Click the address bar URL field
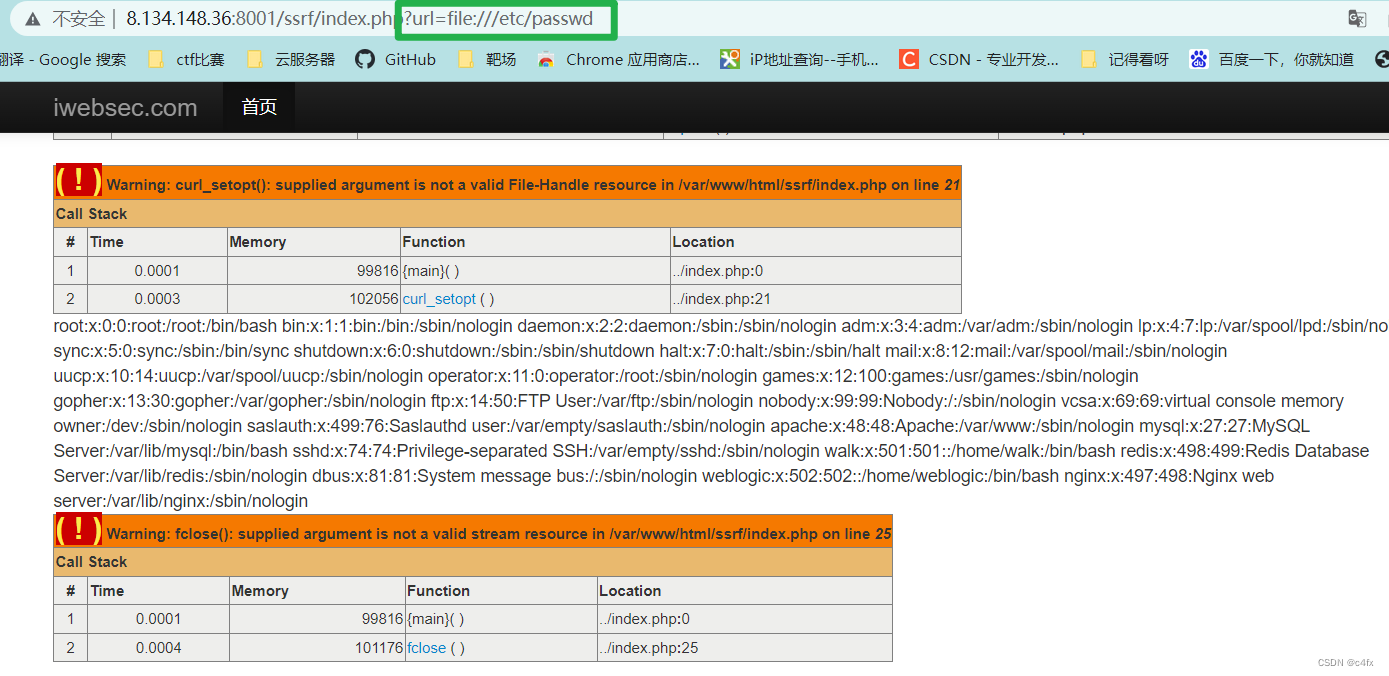The width and height of the screenshot is (1389, 676). (x=360, y=19)
